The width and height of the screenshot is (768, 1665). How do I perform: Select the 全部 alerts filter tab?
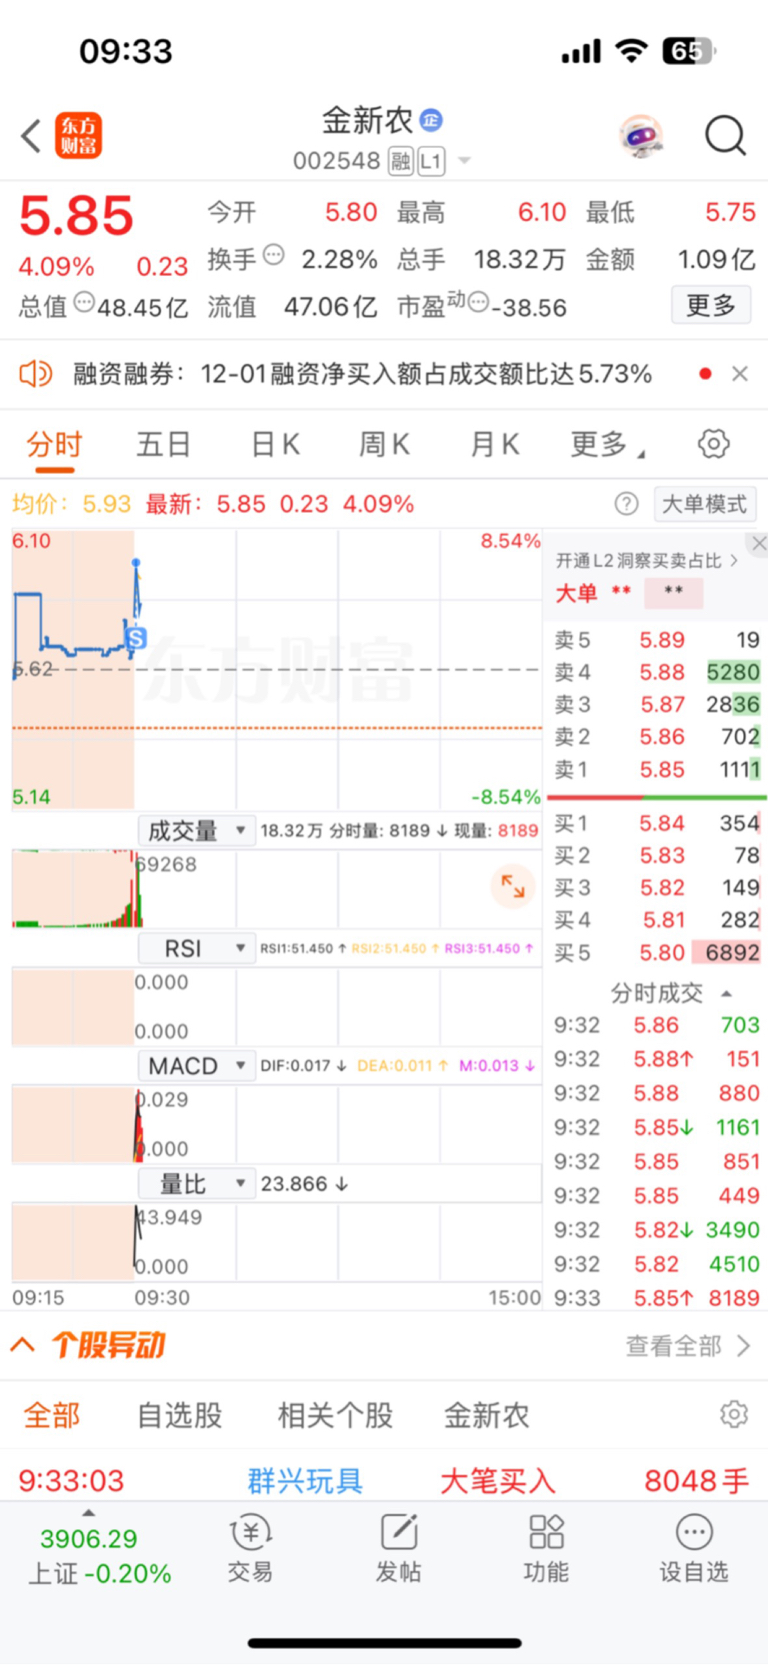pyautogui.click(x=52, y=1416)
